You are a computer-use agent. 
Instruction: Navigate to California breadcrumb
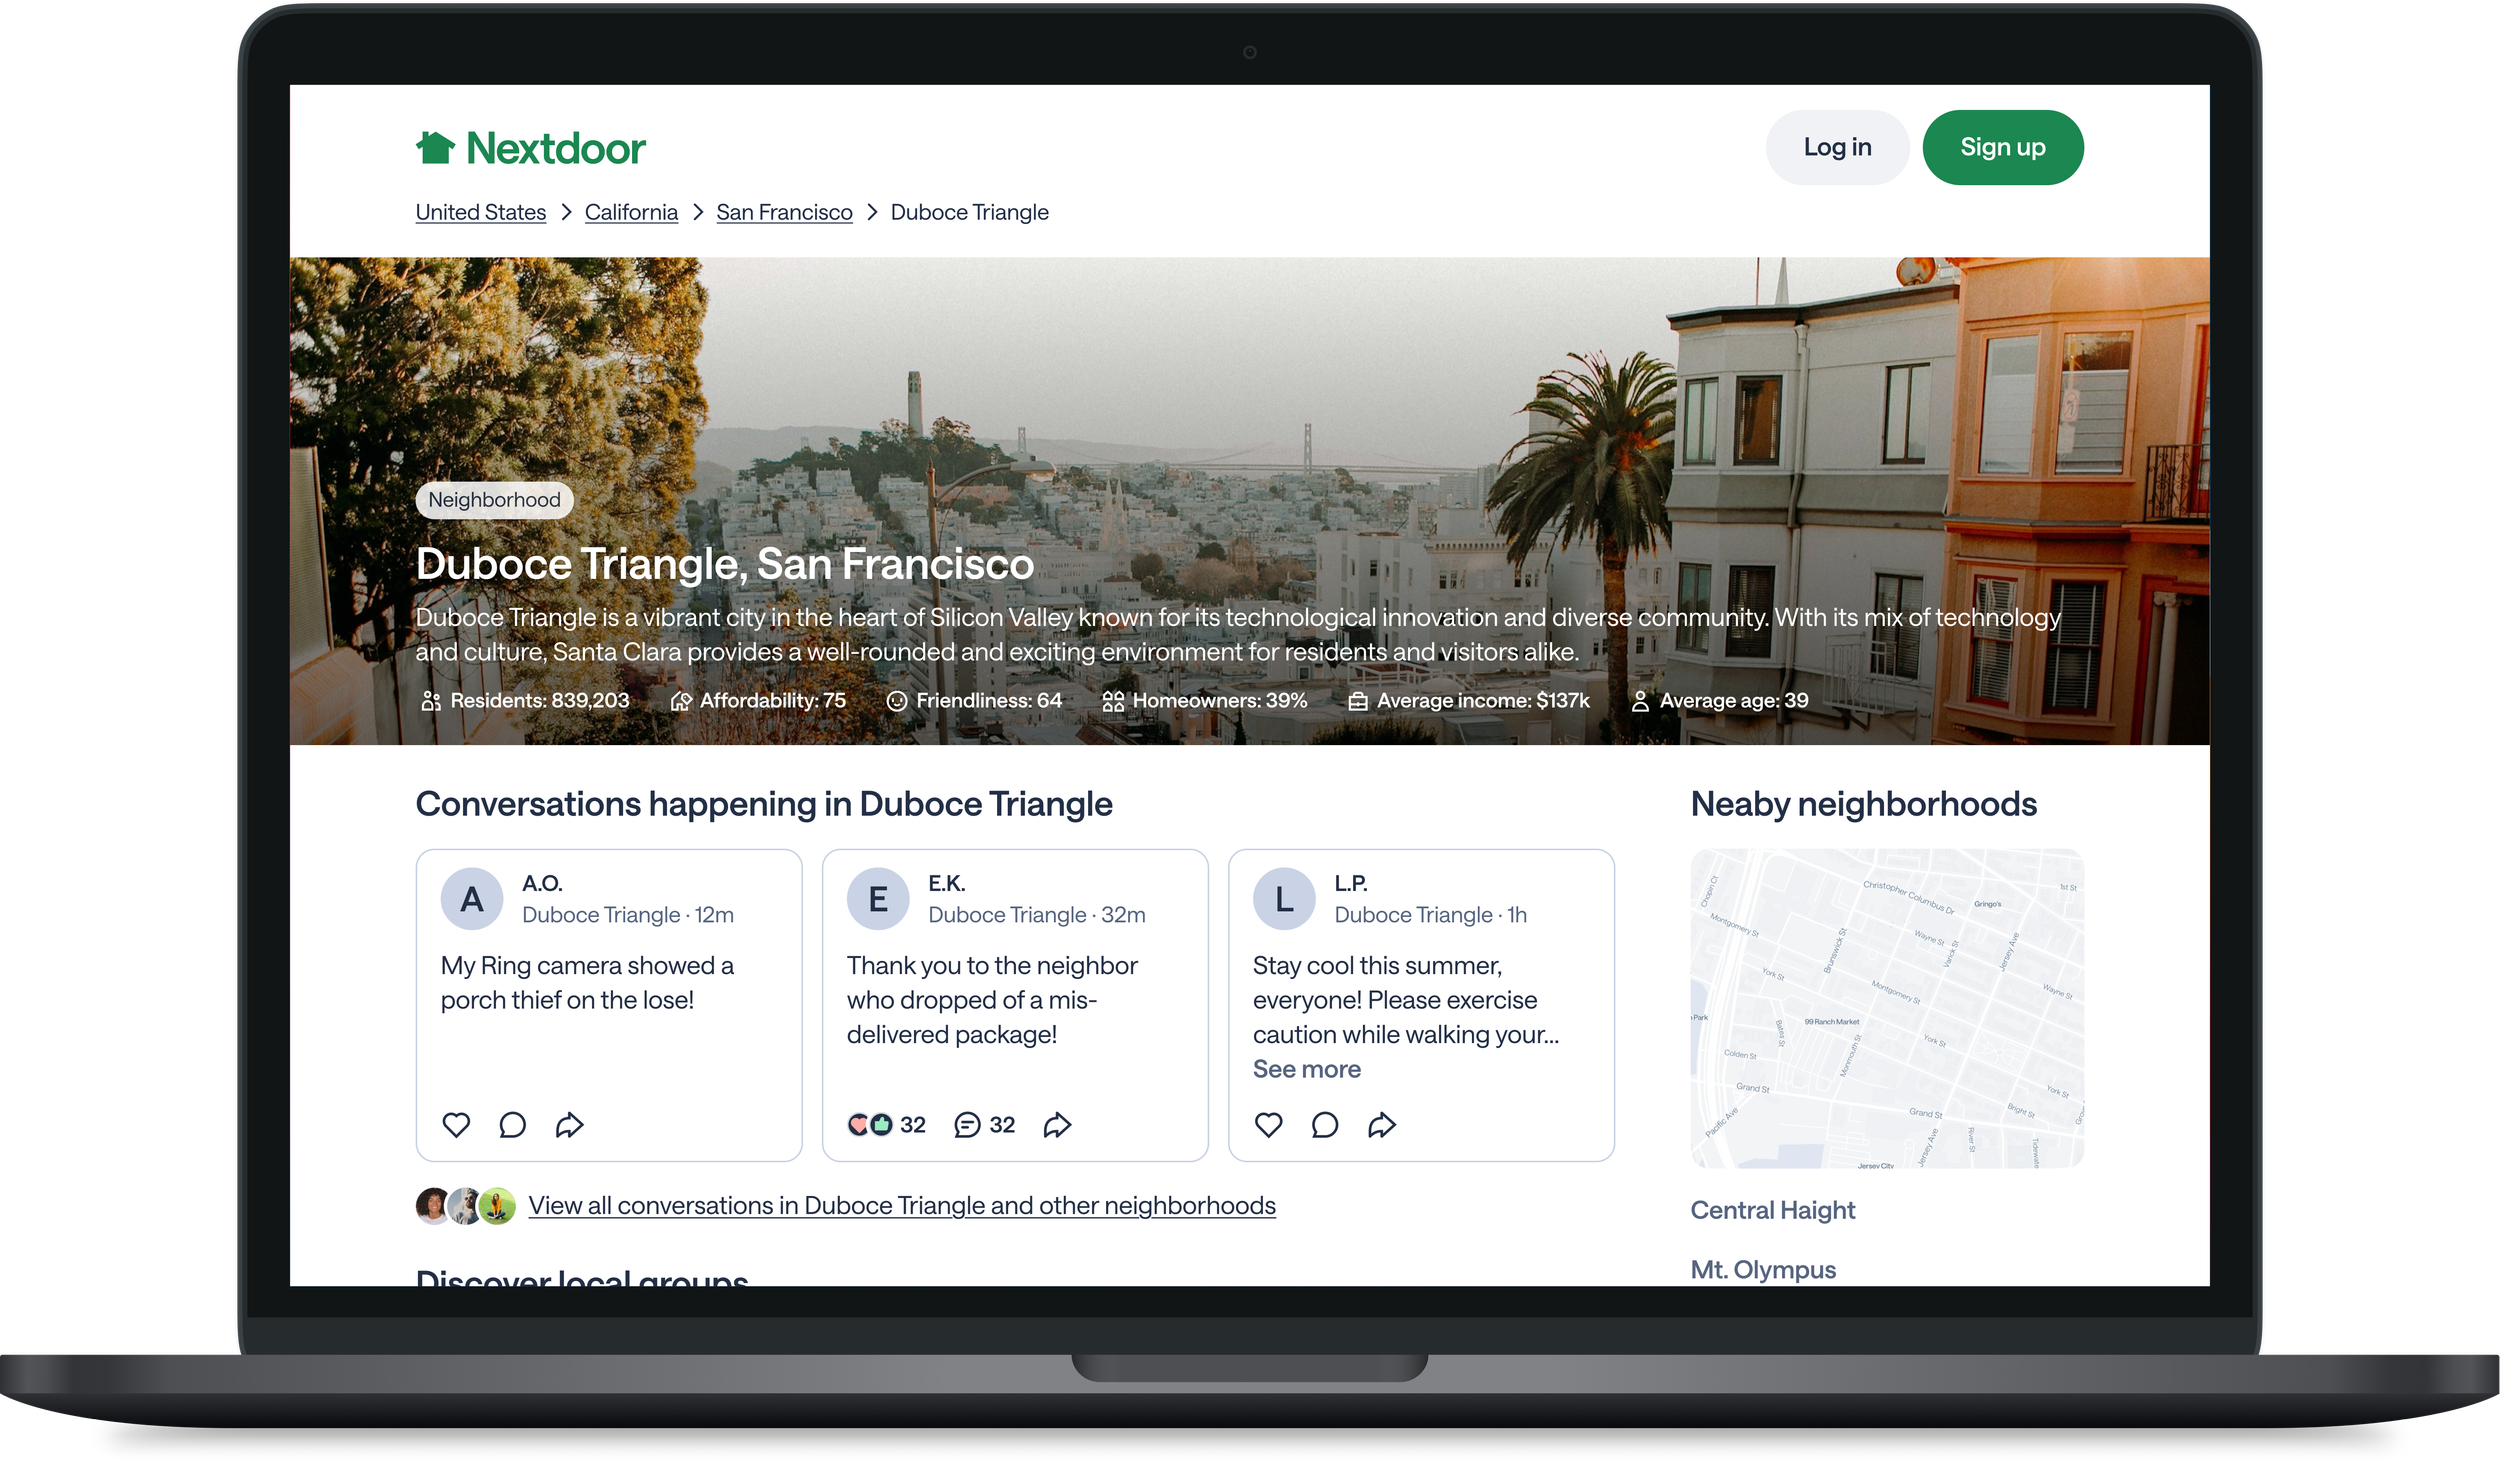[631, 212]
